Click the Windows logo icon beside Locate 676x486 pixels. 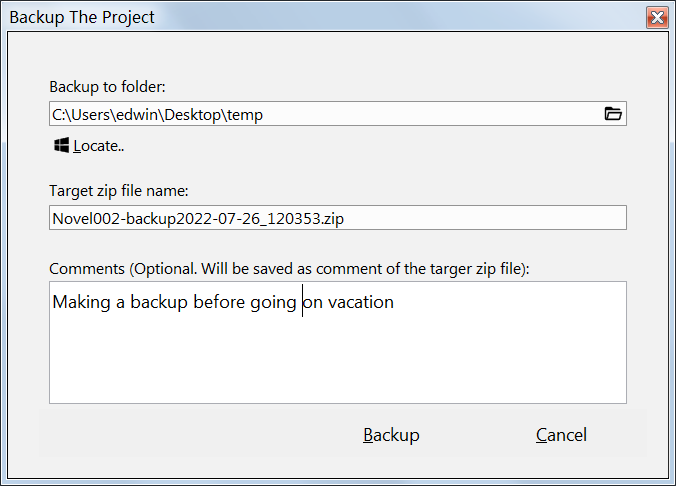click(x=61, y=145)
